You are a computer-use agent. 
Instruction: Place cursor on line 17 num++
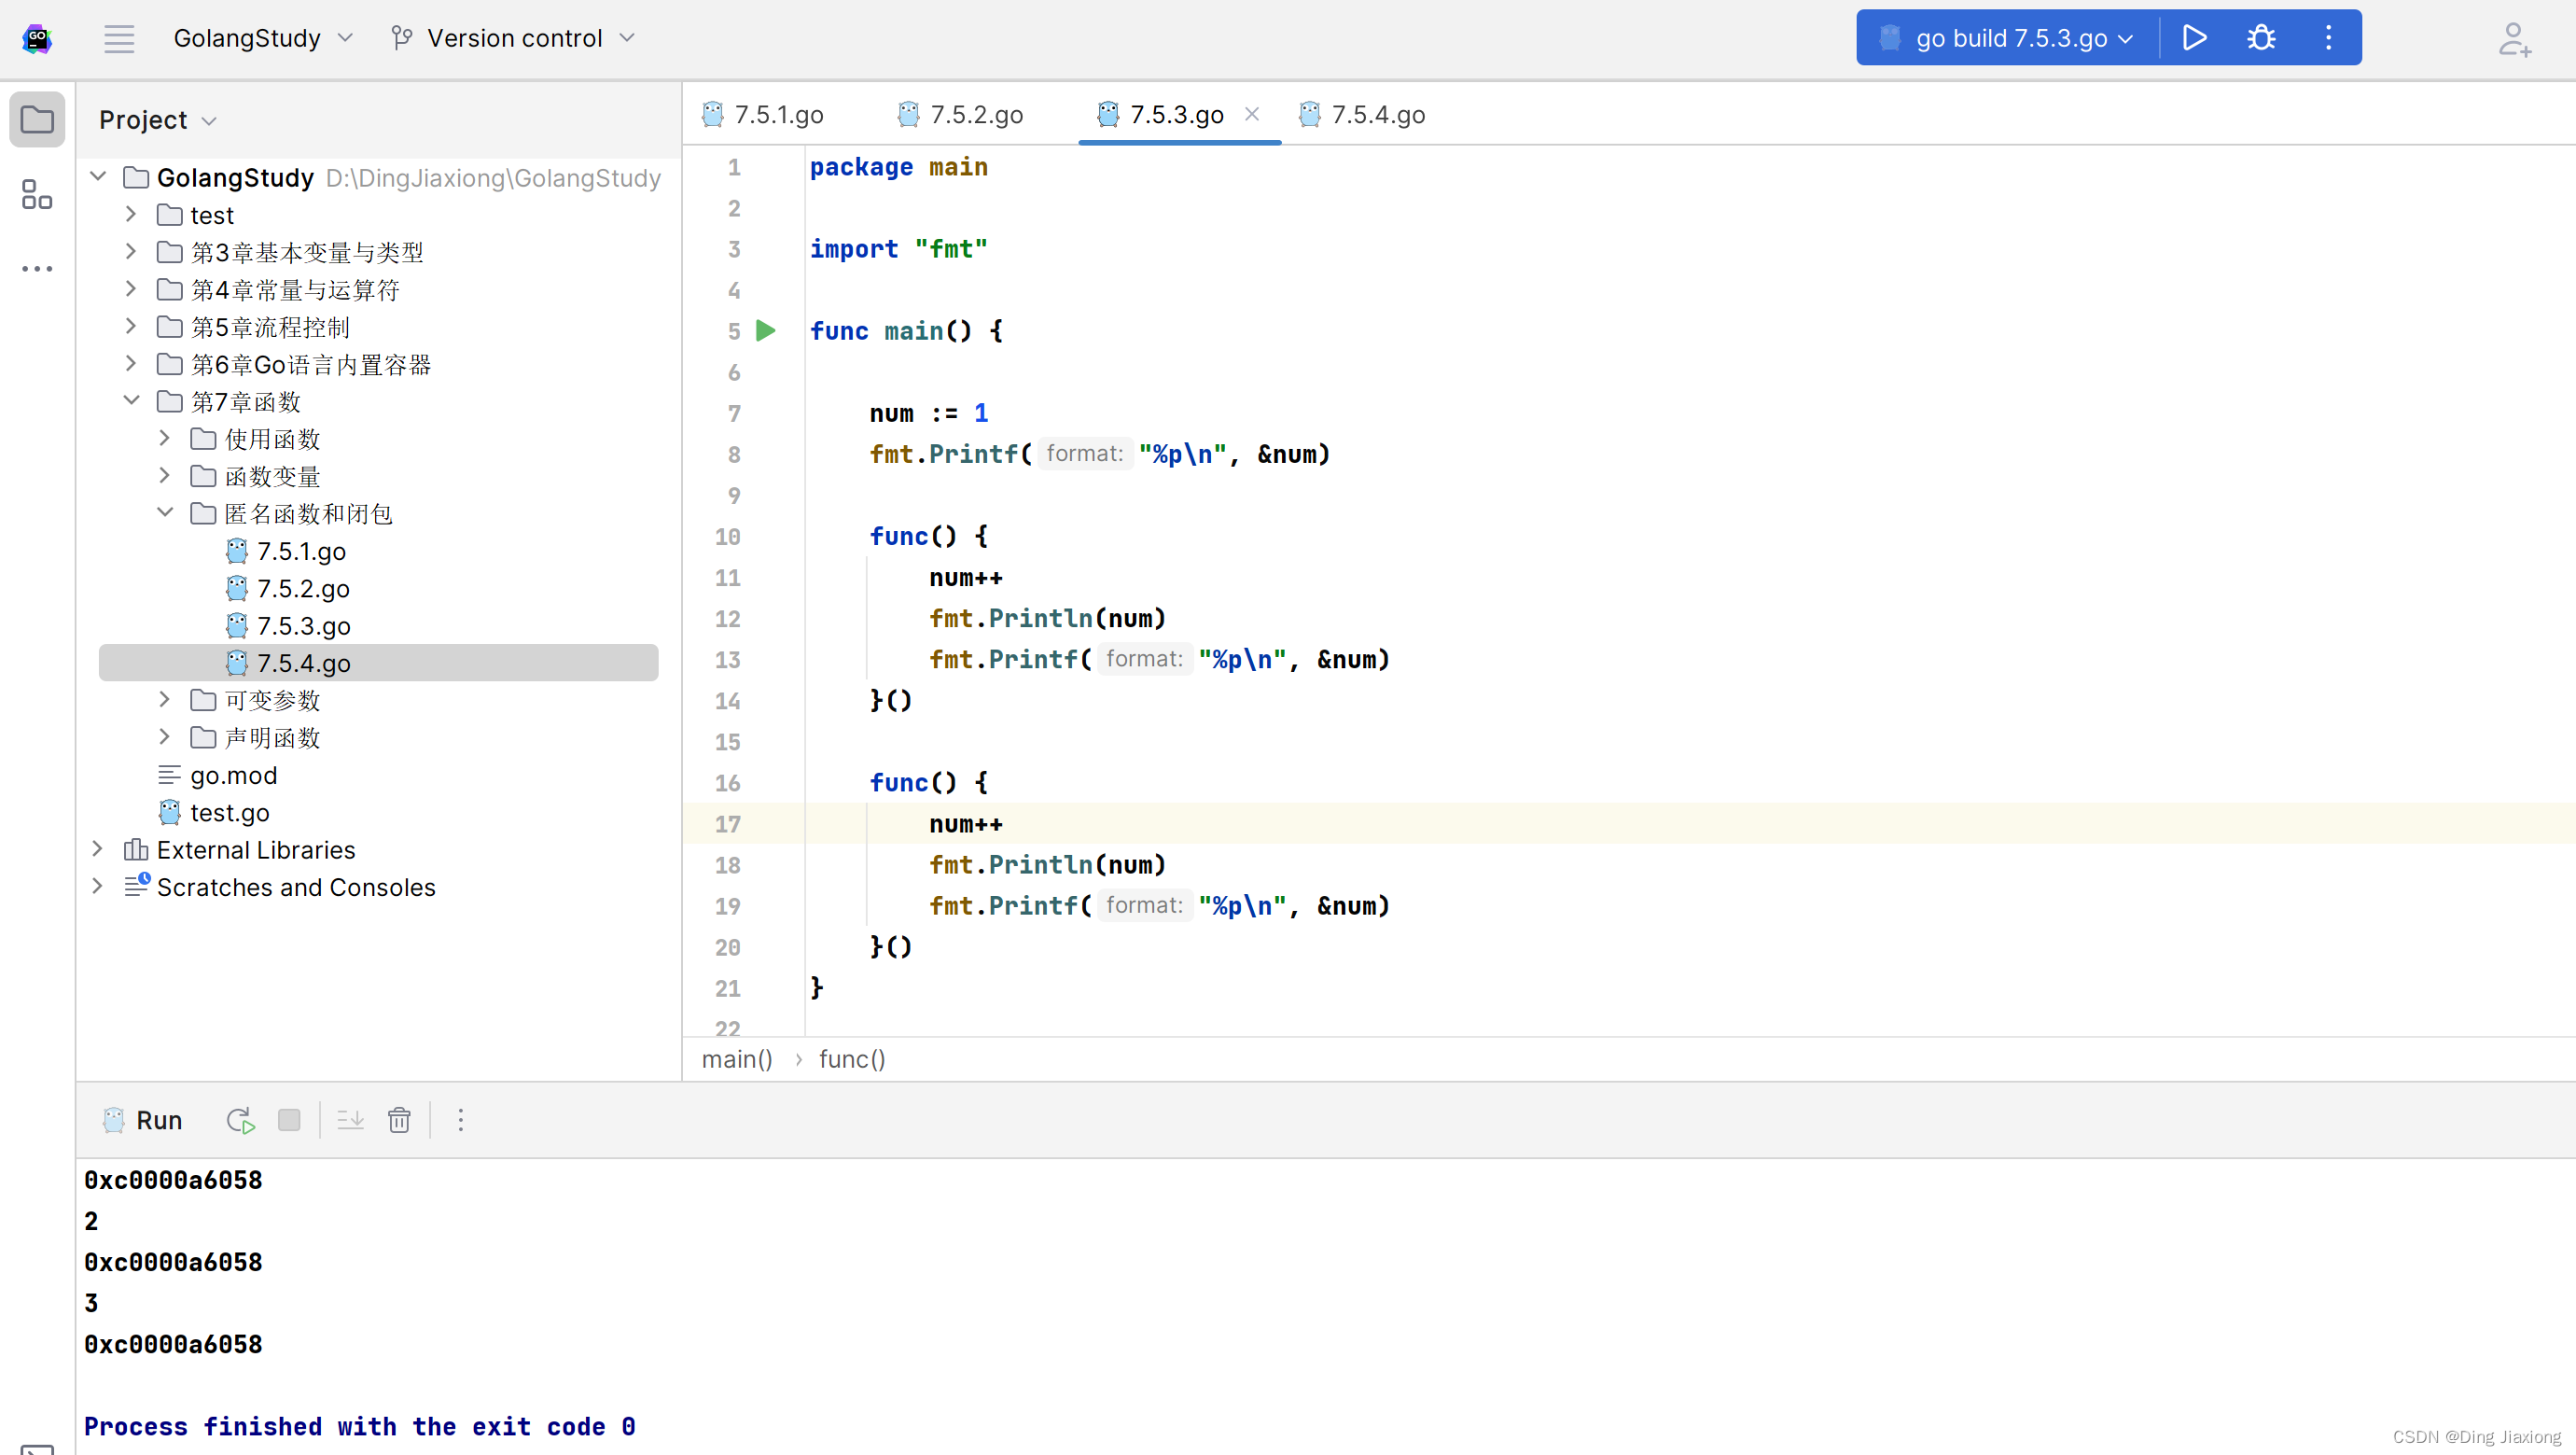point(966,824)
